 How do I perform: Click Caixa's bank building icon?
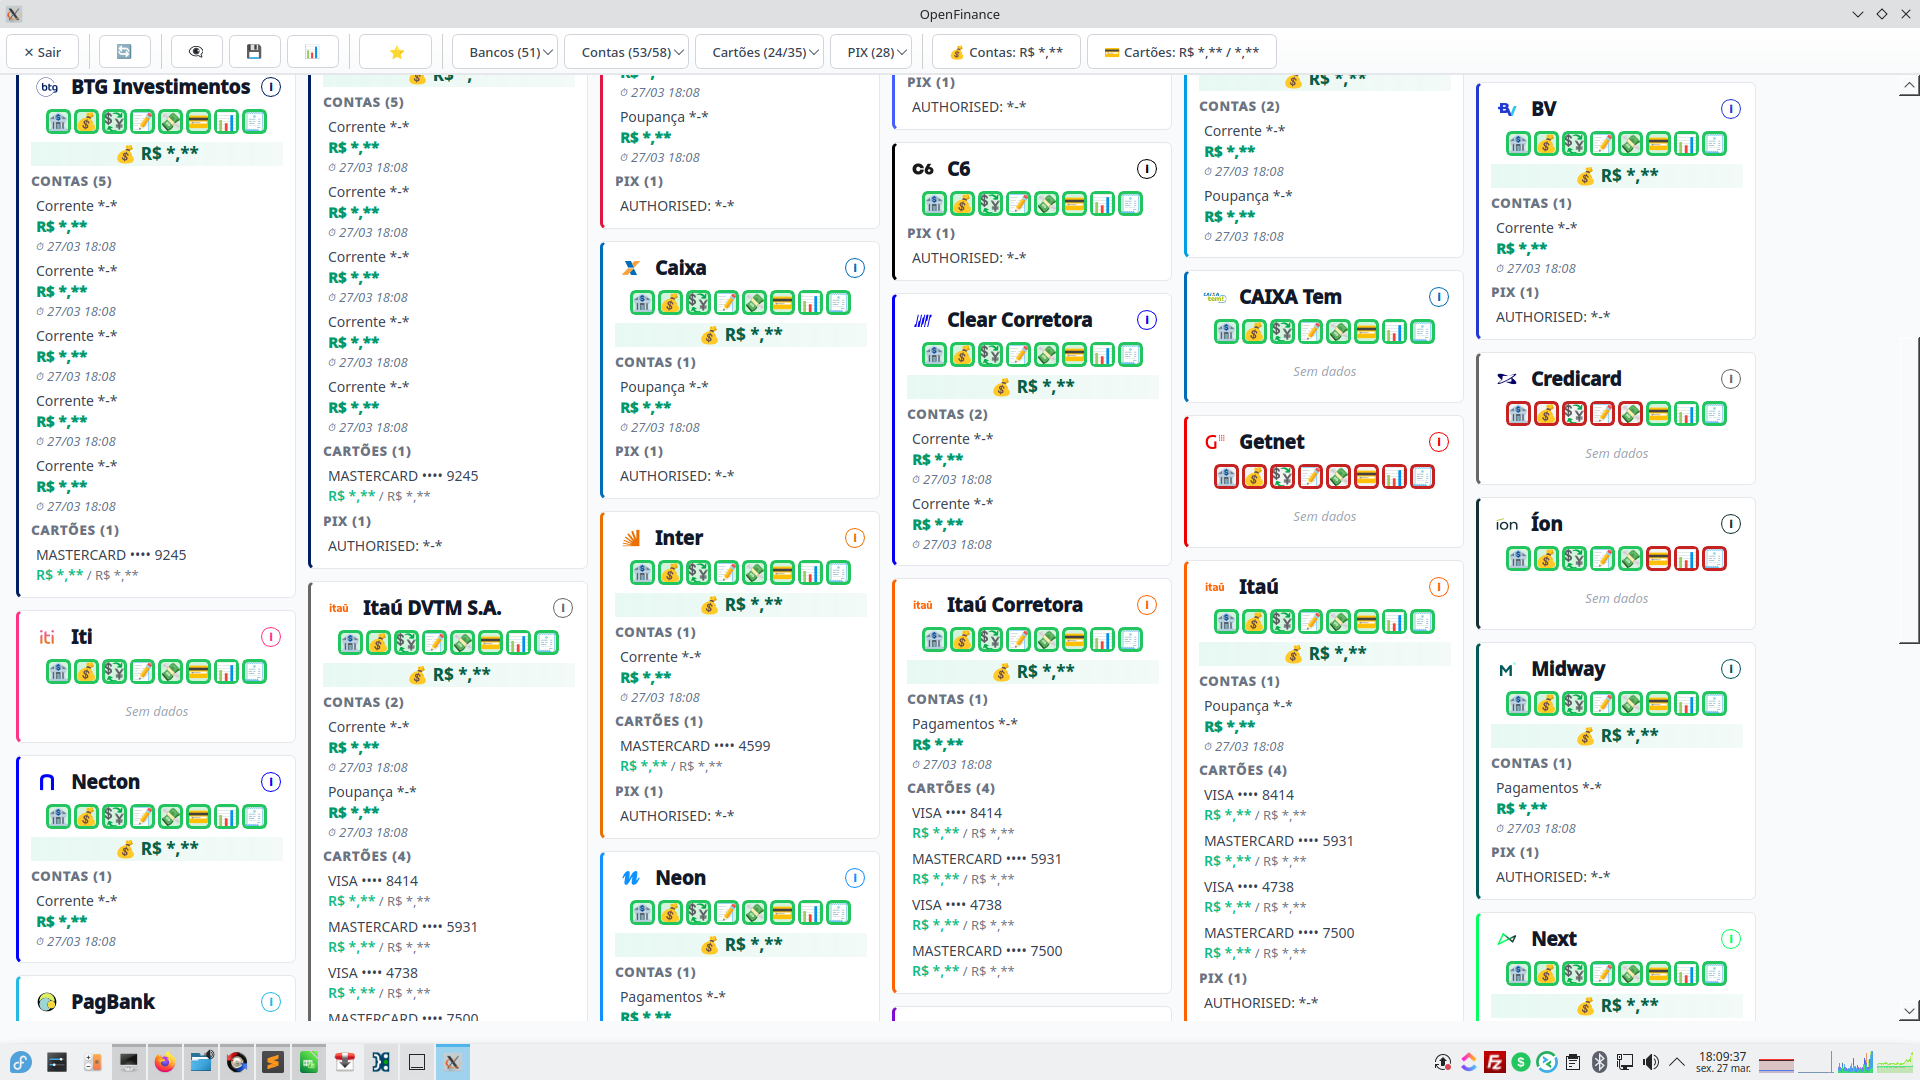click(642, 303)
